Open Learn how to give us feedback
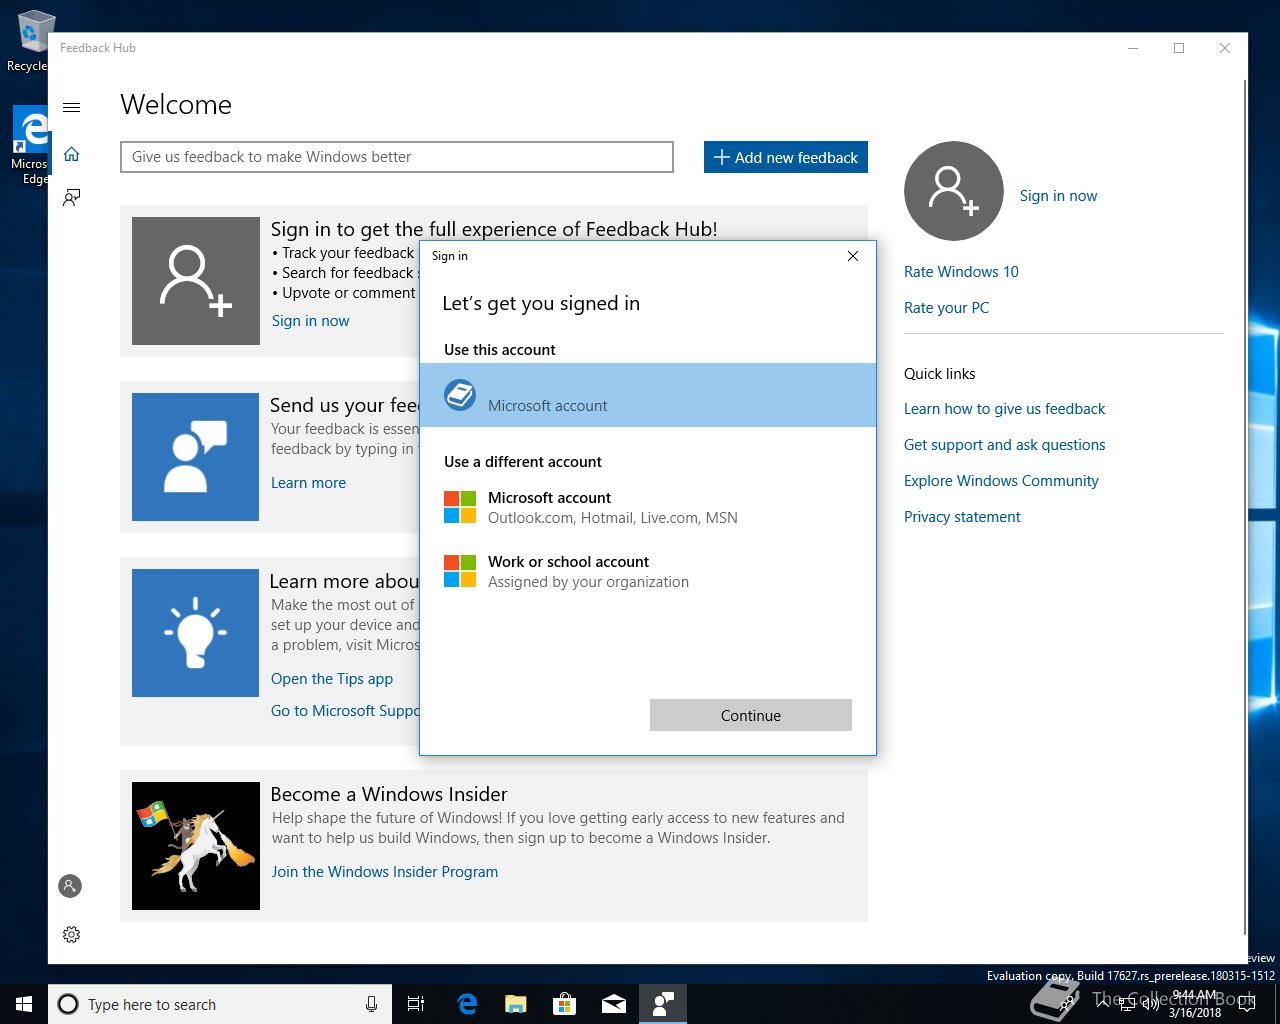 click(1004, 409)
